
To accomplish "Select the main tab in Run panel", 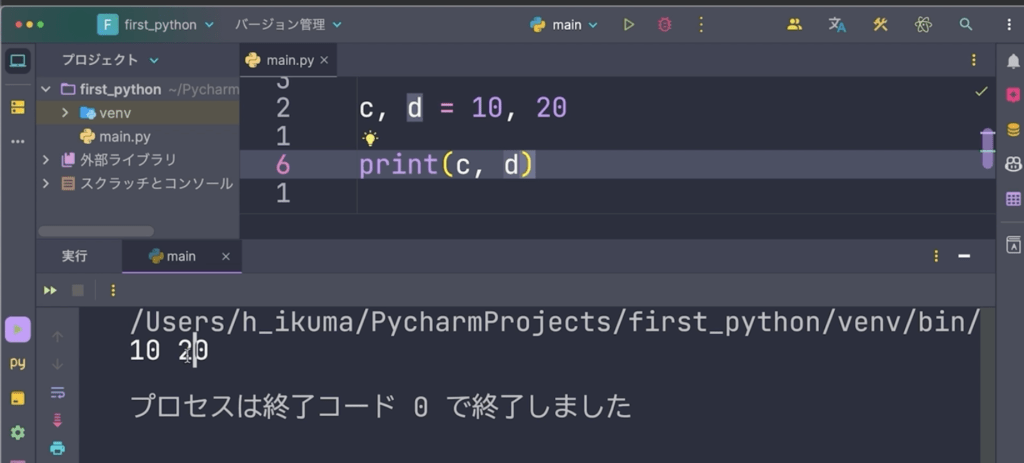I will (180, 256).
